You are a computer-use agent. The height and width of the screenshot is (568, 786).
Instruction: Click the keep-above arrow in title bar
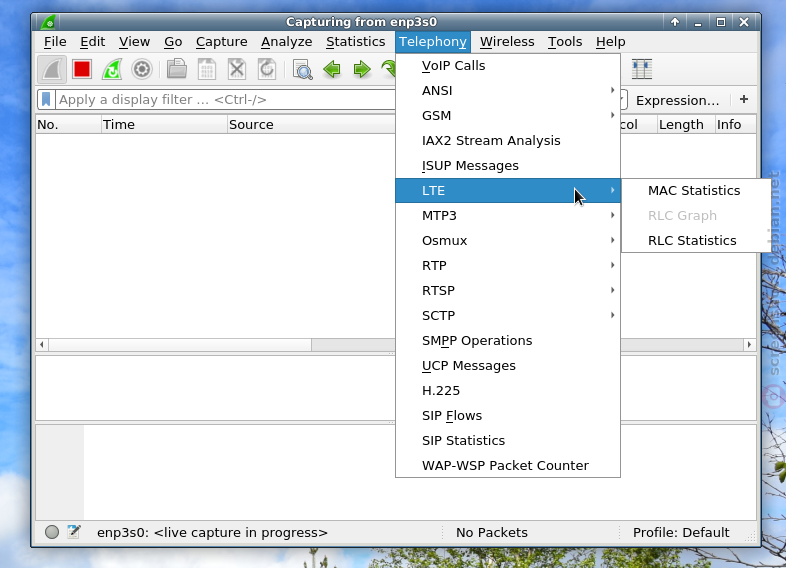click(x=675, y=22)
